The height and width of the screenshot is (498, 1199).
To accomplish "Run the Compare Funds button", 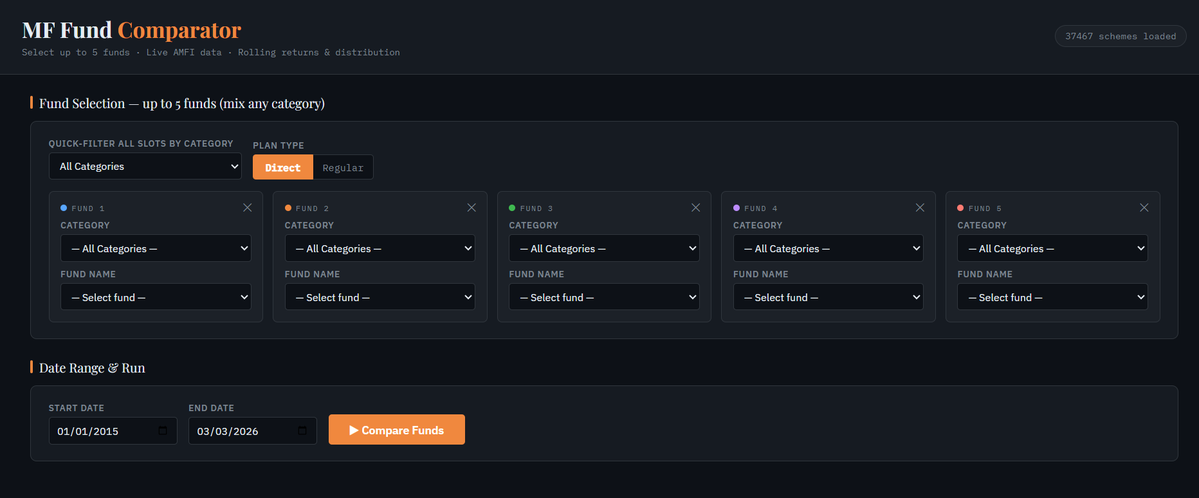I will [x=397, y=430].
